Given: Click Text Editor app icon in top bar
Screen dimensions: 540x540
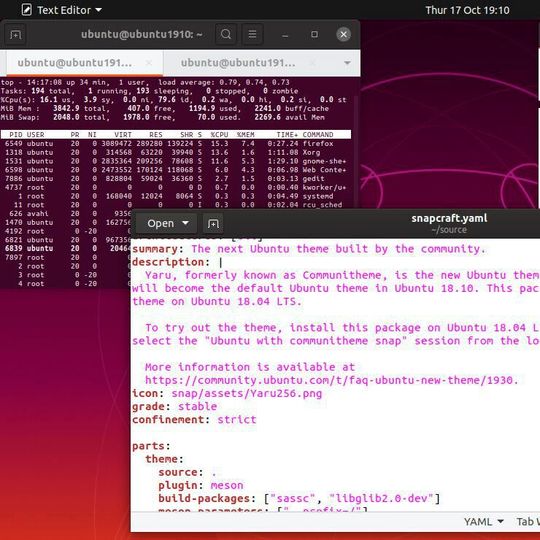Looking at the screenshot, I should click(x=27, y=10).
